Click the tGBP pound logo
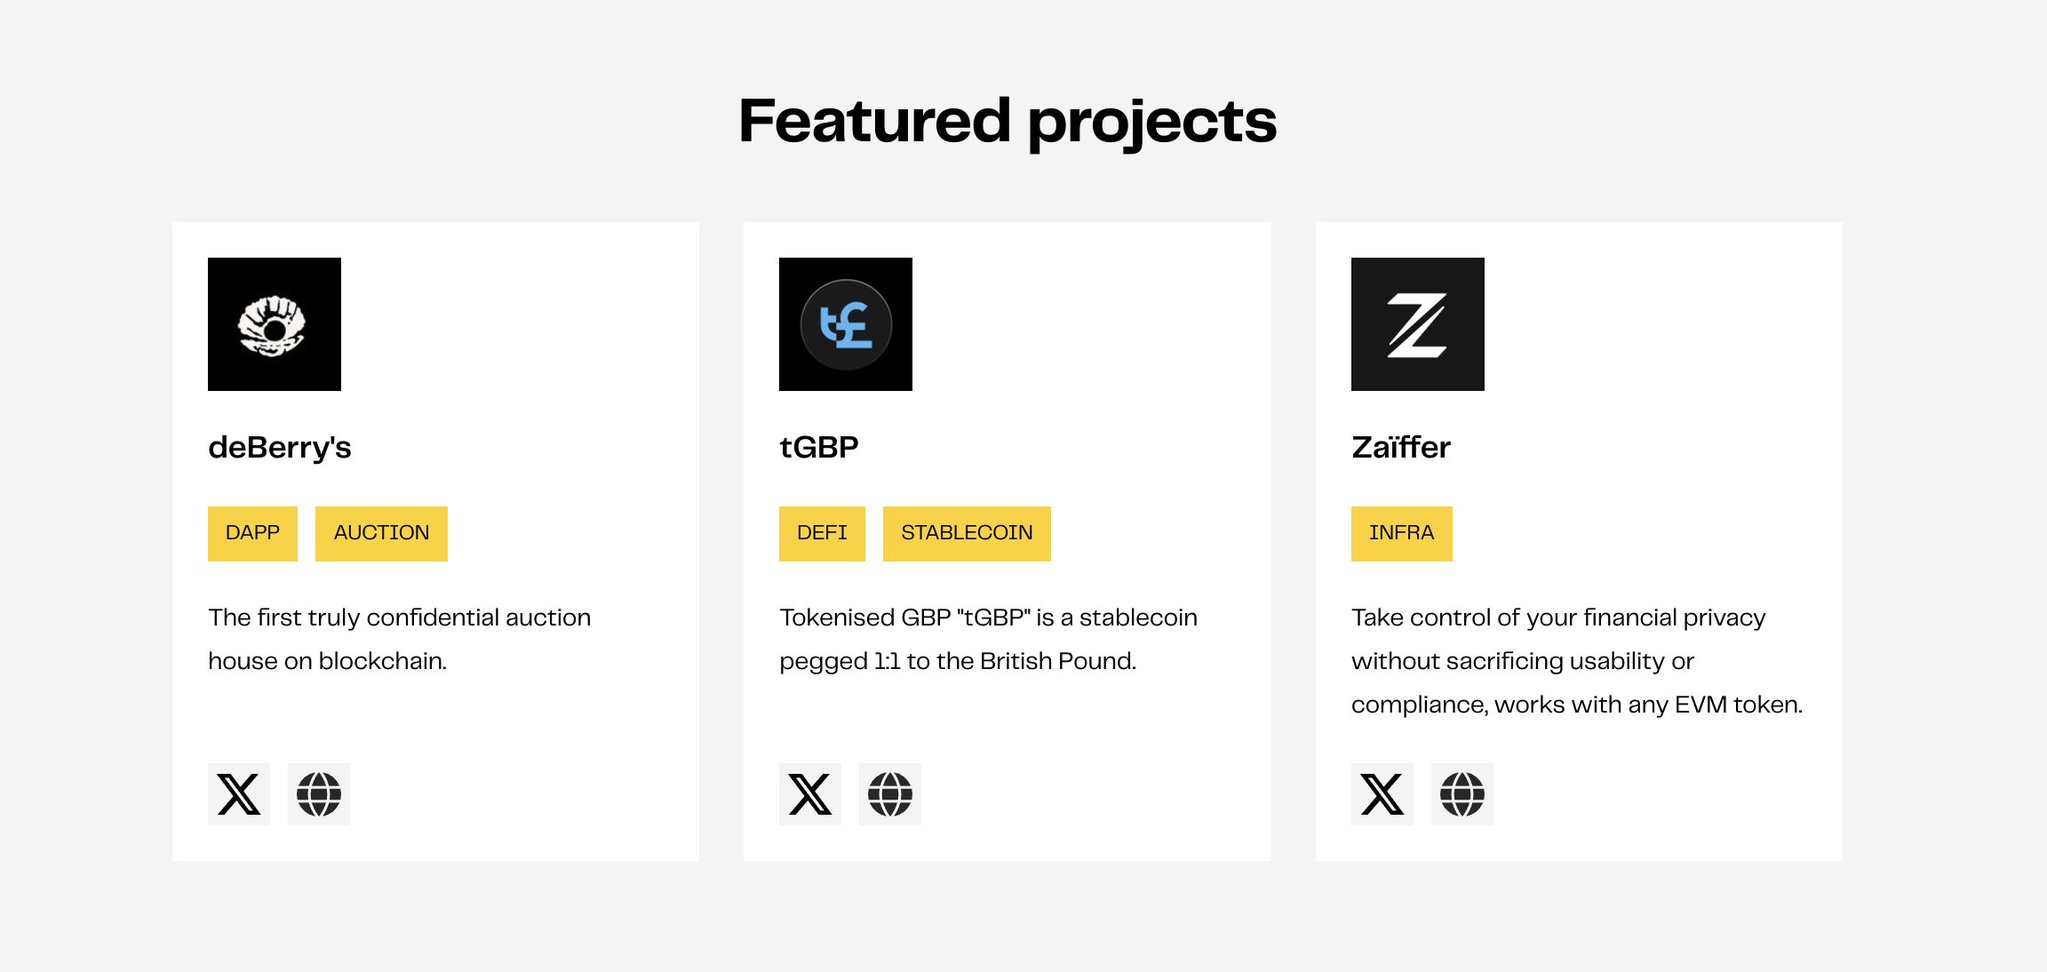The width and height of the screenshot is (2047, 972). [x=845, y=324]
